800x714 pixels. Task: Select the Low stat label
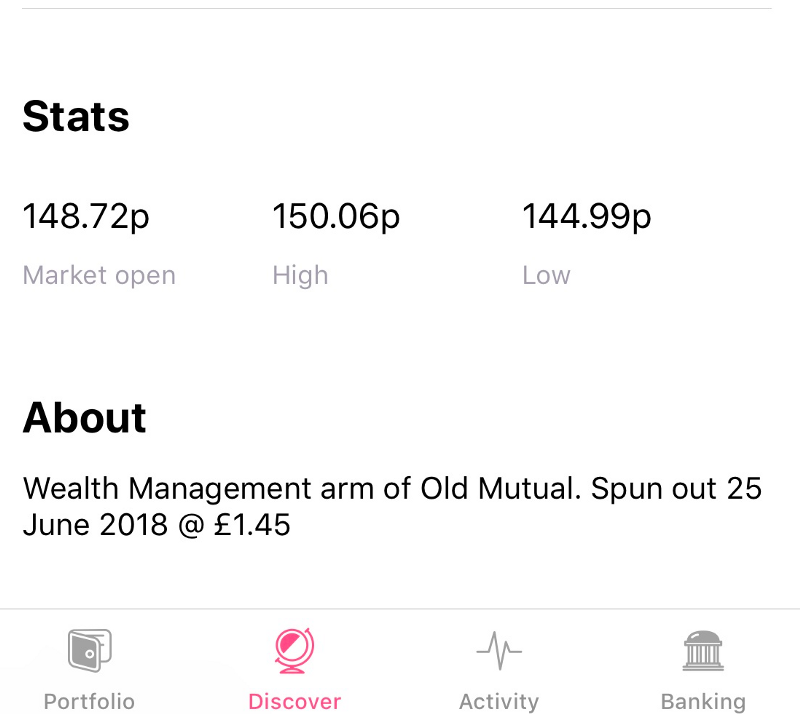546,276
